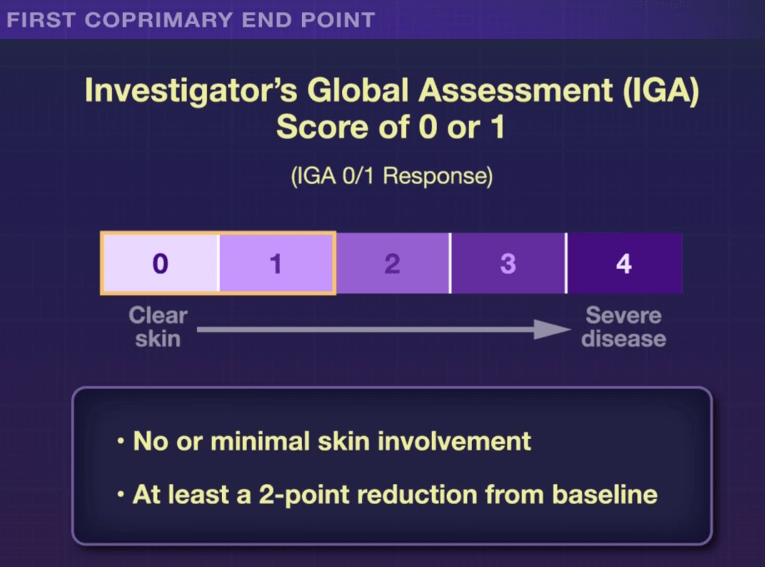The height and width of the screenshot is (567, 765).
Task: Click the score 2 scale segment
Action: (392, 264)
